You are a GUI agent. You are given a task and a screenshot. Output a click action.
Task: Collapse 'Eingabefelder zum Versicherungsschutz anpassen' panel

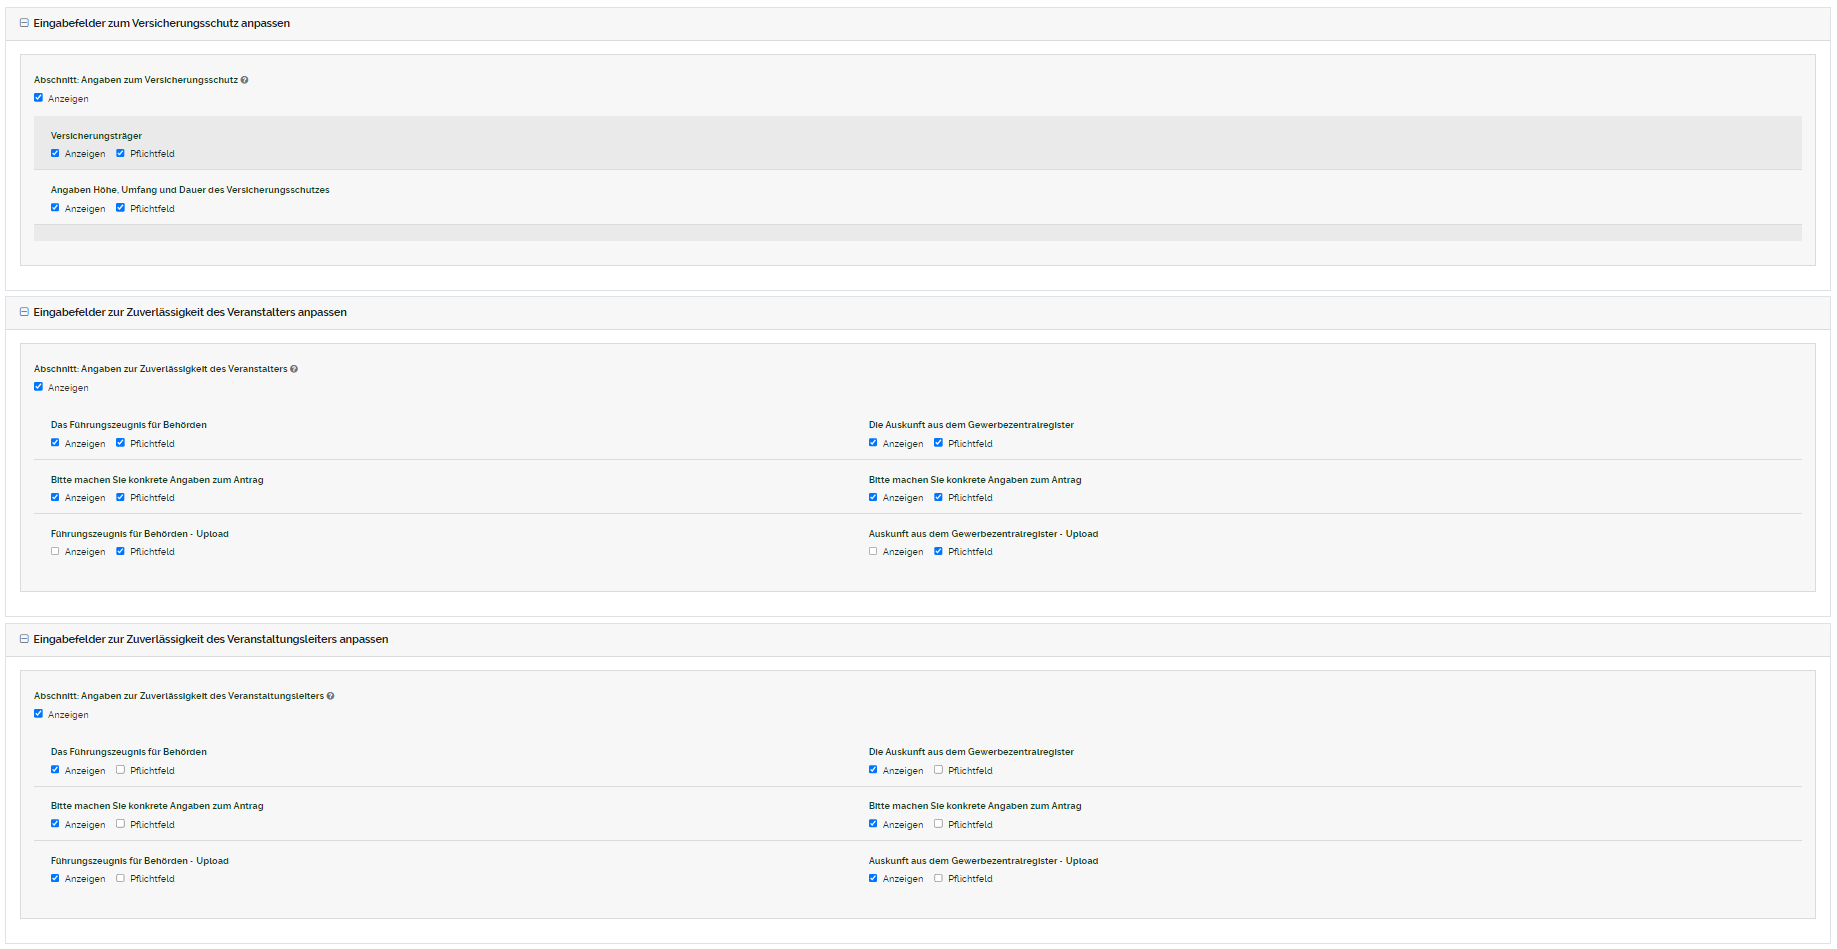pos(24,23)
